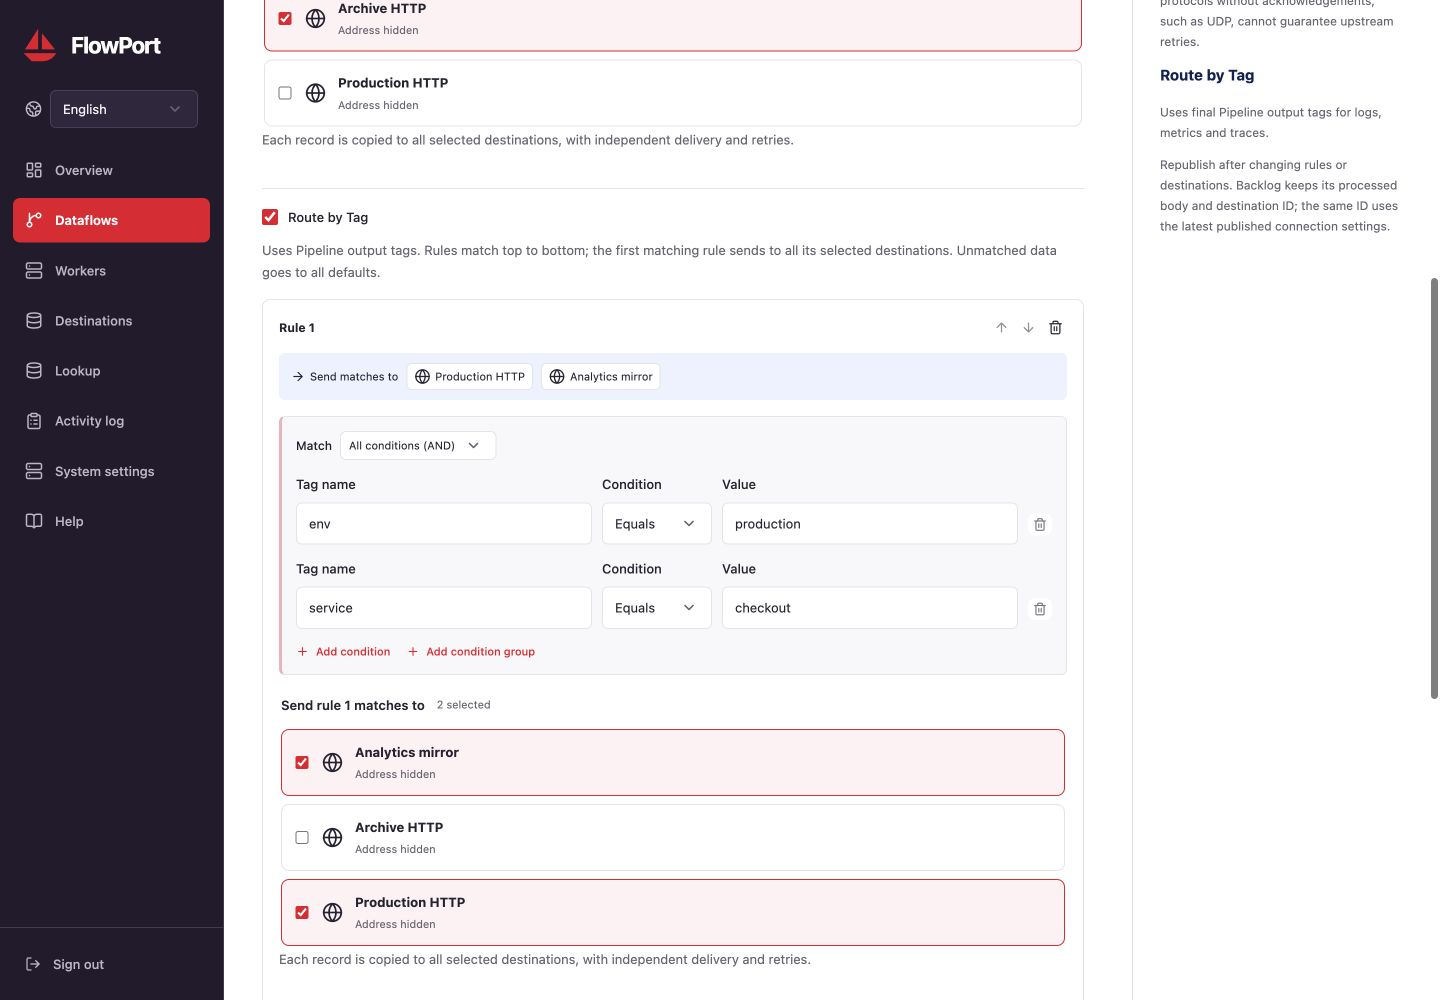
Task: Delete Rule 1 with trash icon
Action: click(x=1055, y=328)
